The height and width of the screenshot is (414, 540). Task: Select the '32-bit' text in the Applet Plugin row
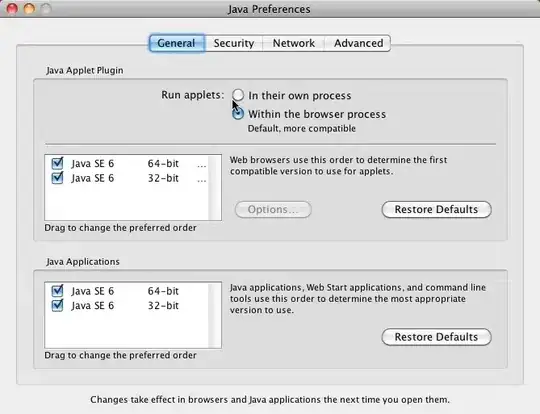(x=163, y=178)
